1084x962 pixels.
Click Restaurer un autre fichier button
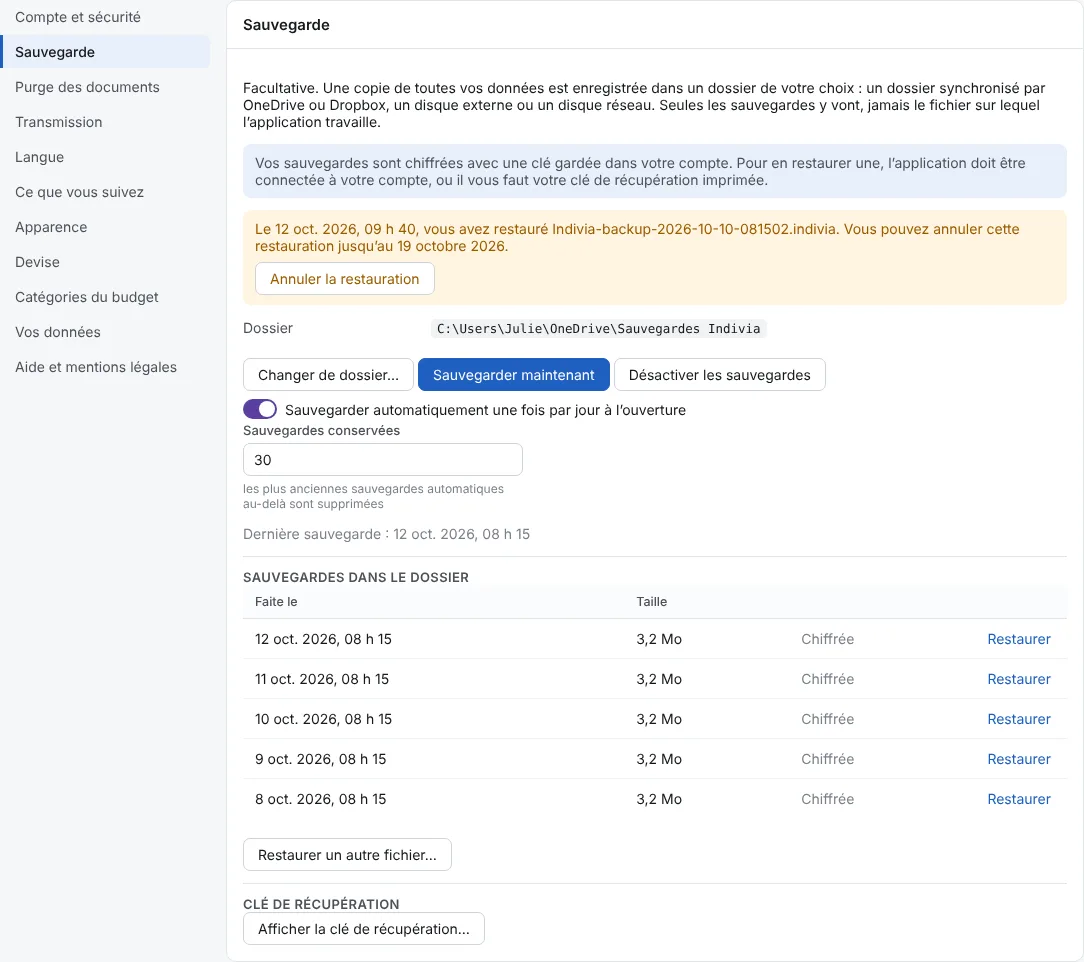pos(347,855)
